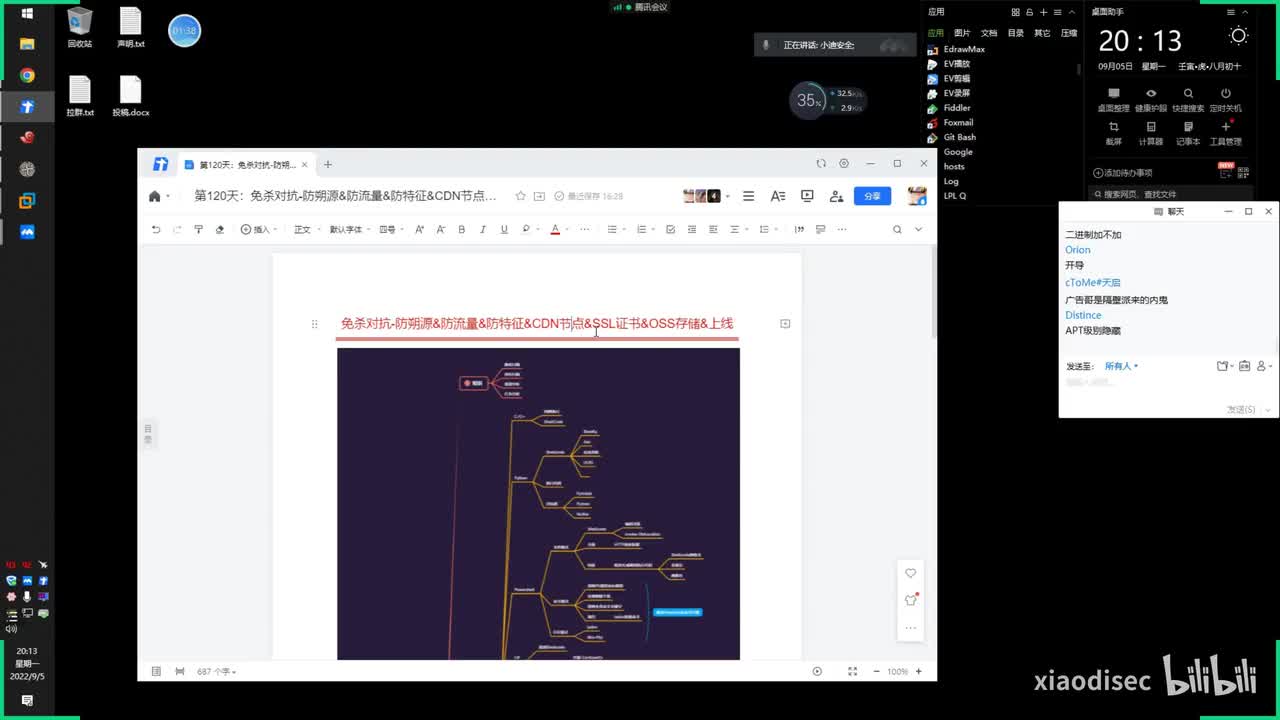The image size is (1280, 720).
Task: Go to the home icon in document header
Action: point(155,196)
